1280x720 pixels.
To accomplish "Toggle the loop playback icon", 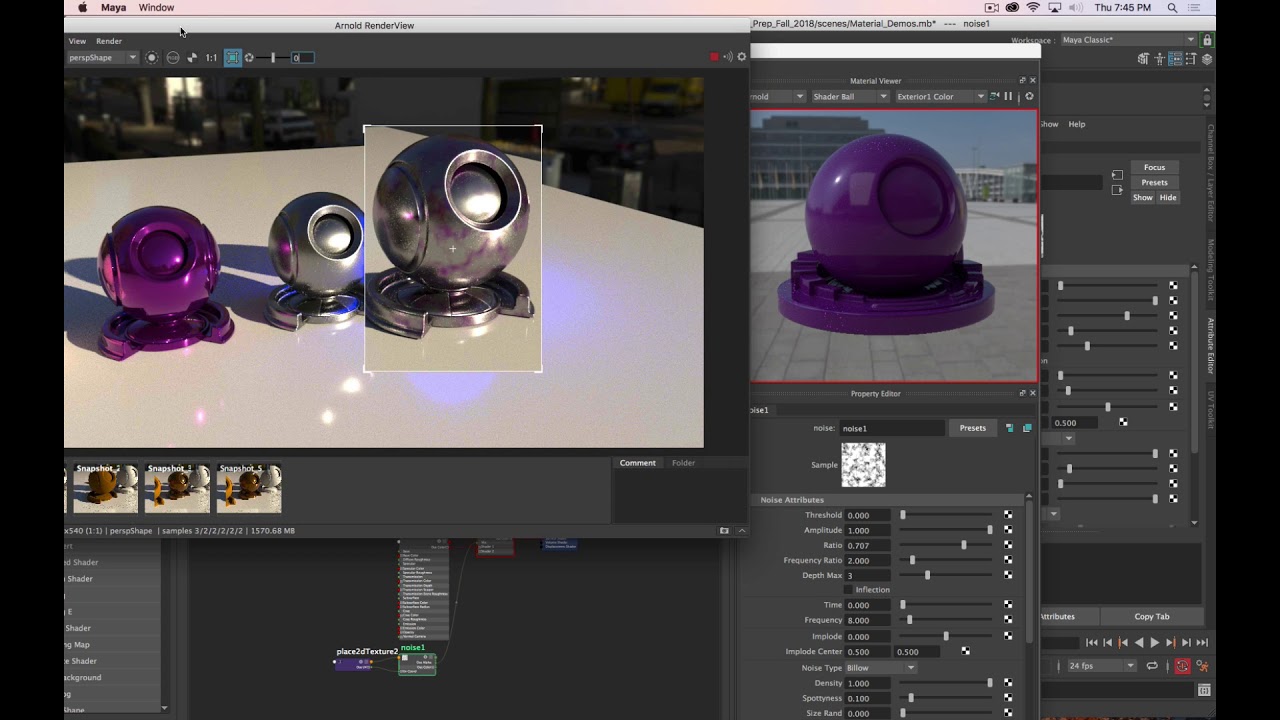I will 1152,666.
